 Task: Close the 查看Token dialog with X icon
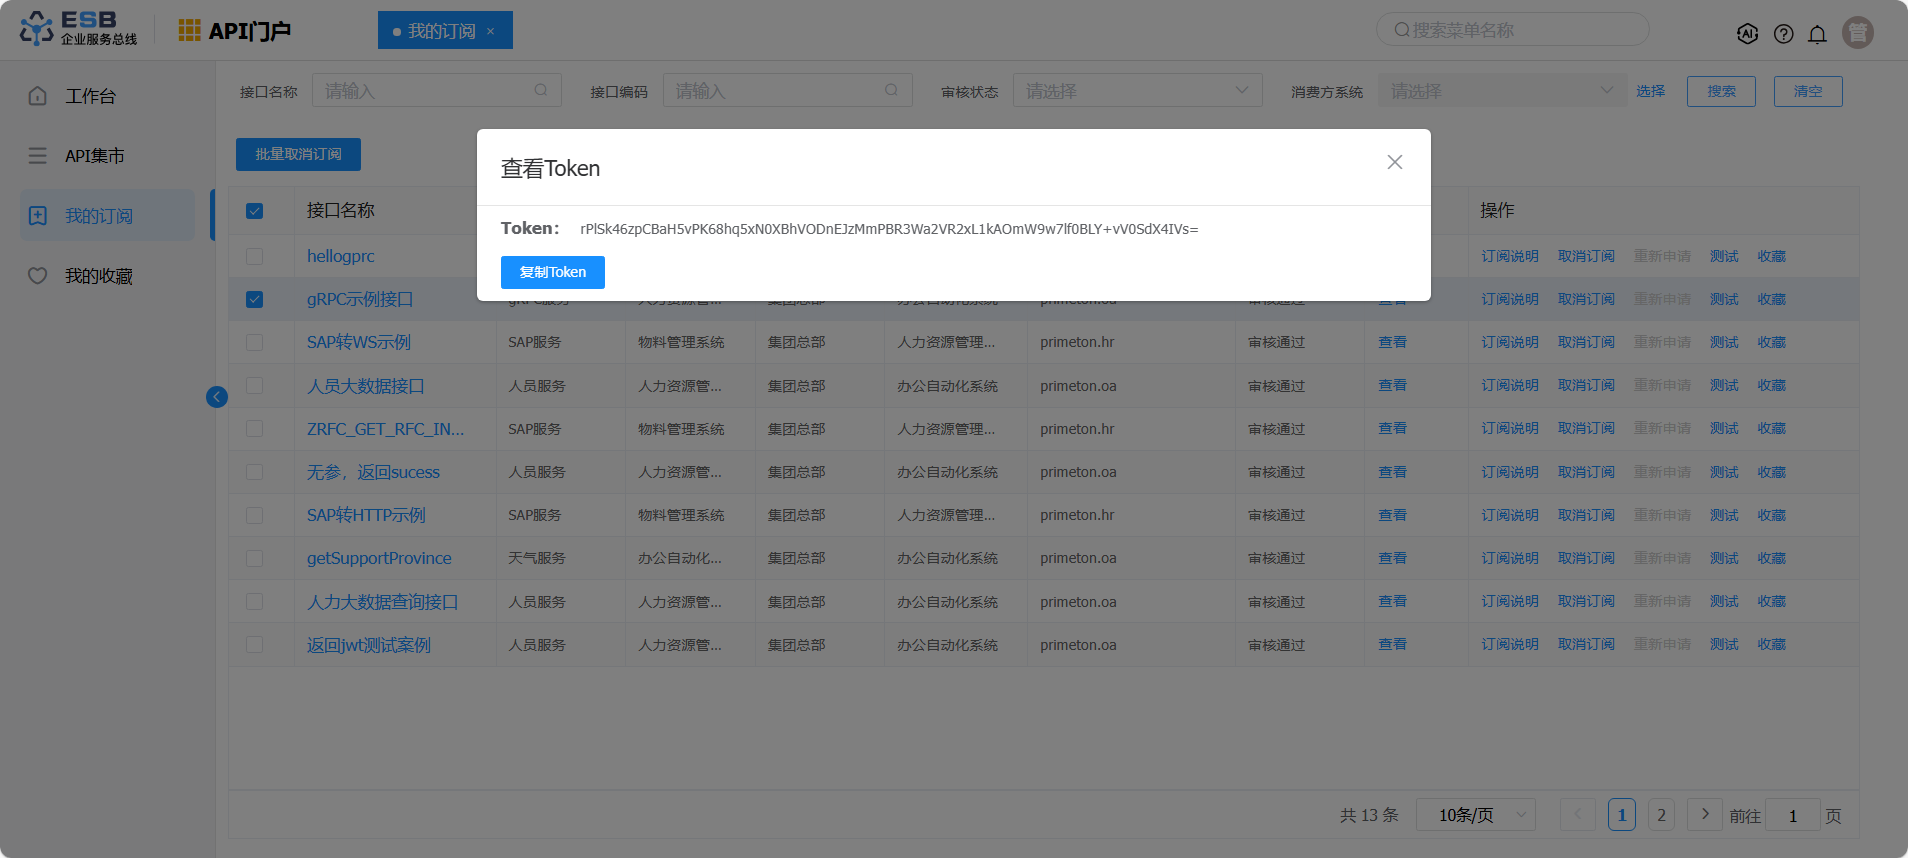click(x=1394, y=162)
